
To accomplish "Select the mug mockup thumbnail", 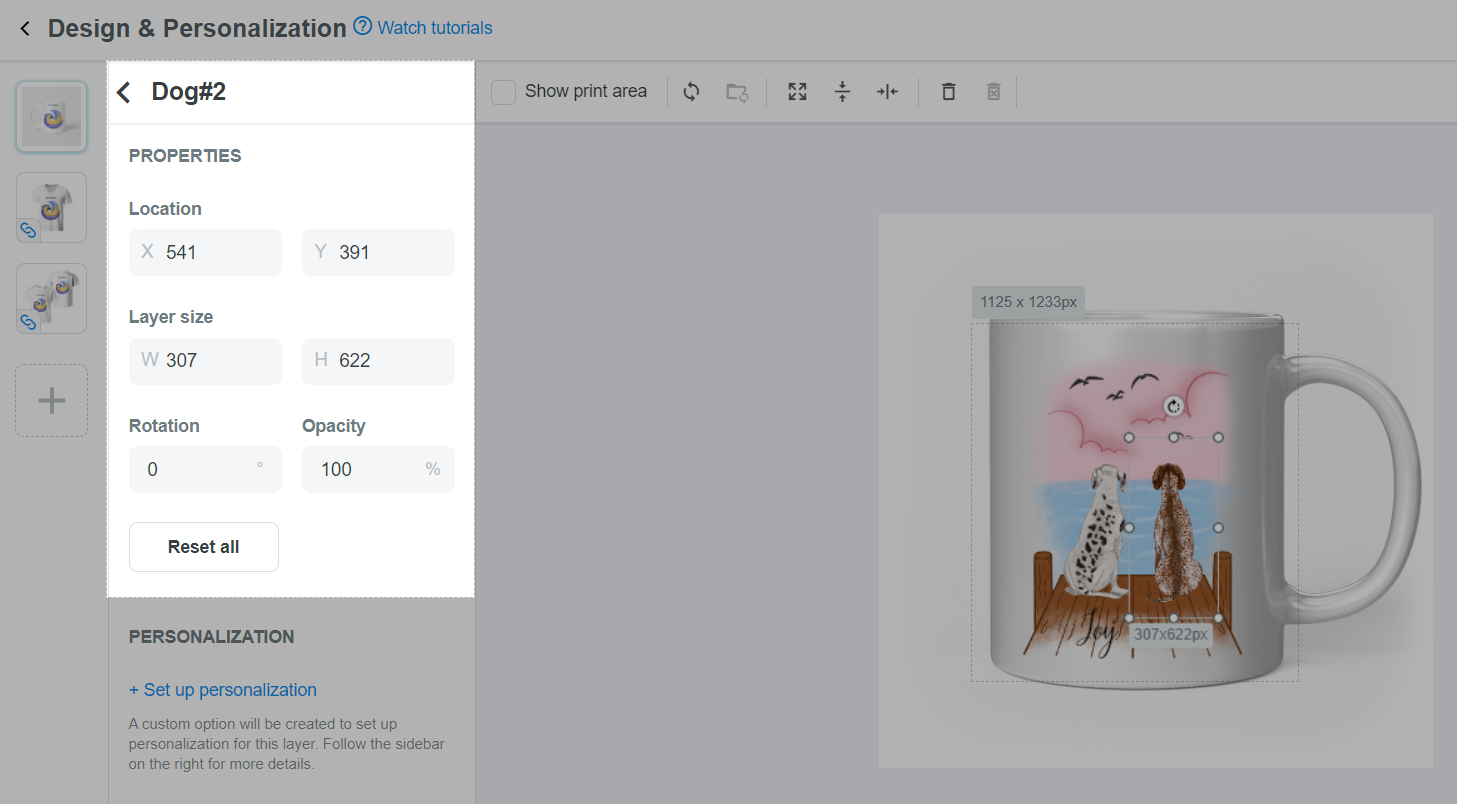I will coord(51,117).
